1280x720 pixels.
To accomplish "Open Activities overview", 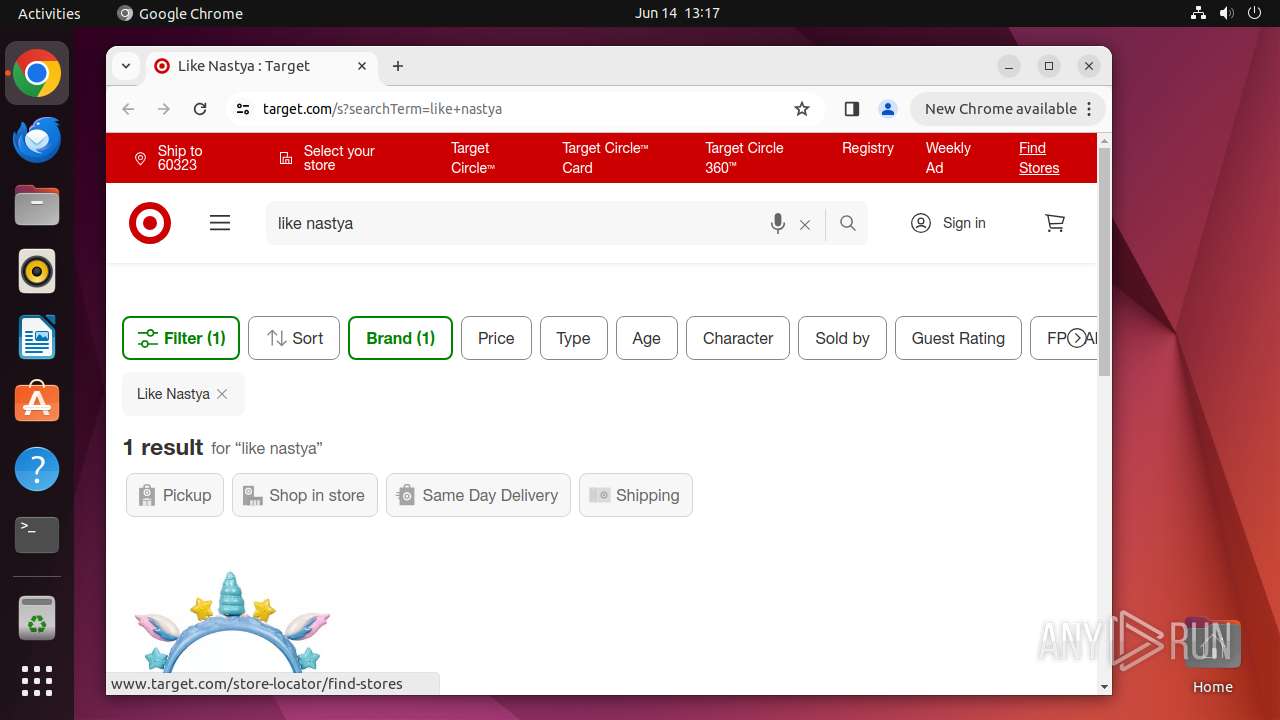I will click(49, 13).
